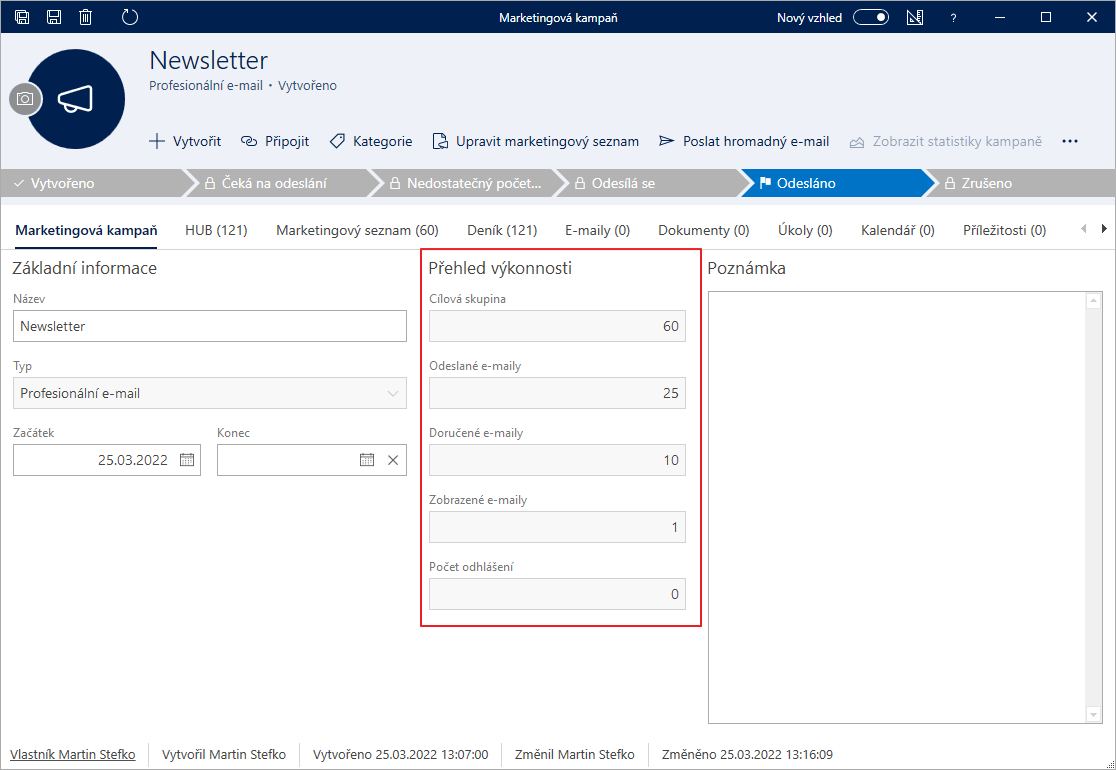Open the Začátek calendar picker icon
The width and height of the screenshot is (1116, 770).
tap(186, 460)
